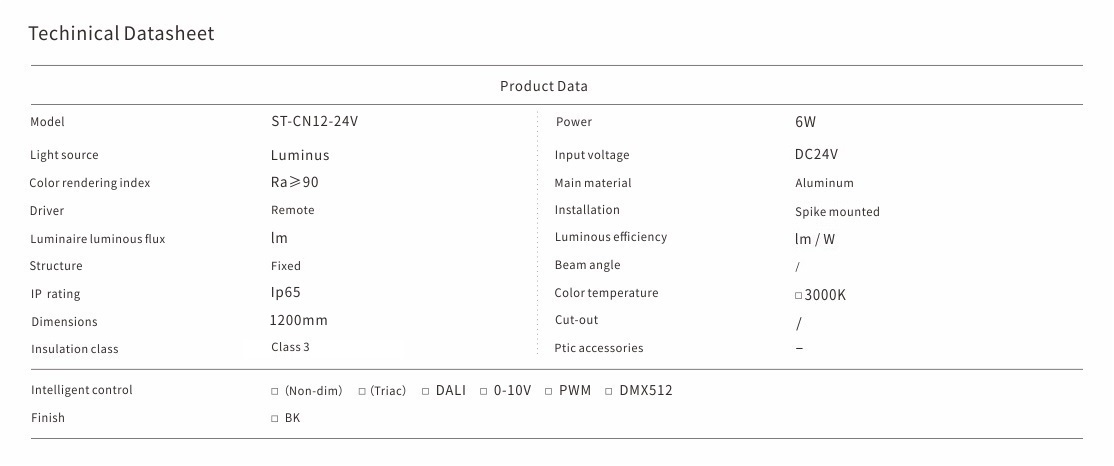The height and width of the screenshot is (466, 1114).
Task: Check the Non-dim control checkbox
Action: [275, 391]
